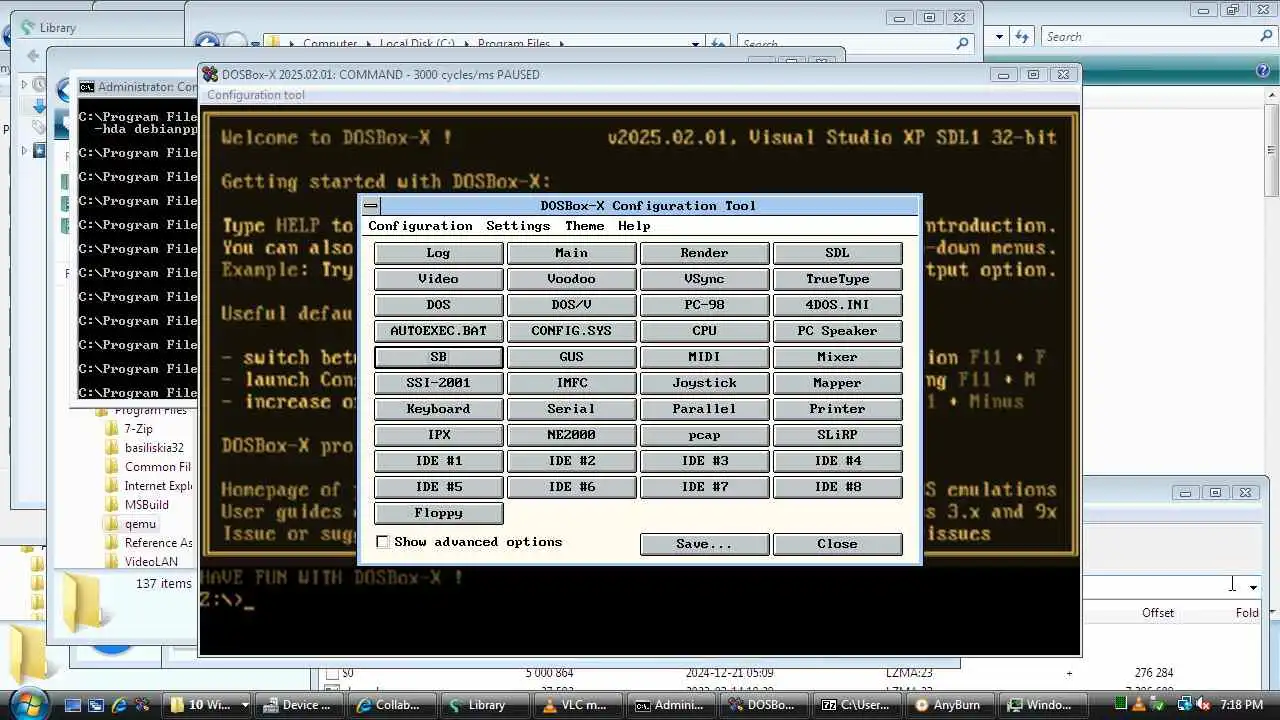Image resolution: width=1280 pixels, height=720 pixels.
Task: Open the Settings menu
Action: click(x=518, y=226)
